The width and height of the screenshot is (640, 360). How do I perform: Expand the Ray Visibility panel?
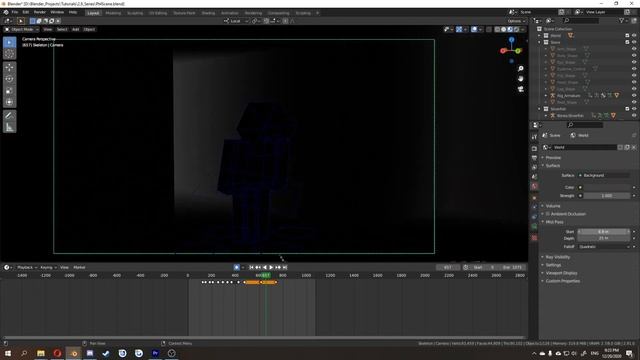pyautogui.click(x=558, y=257)
